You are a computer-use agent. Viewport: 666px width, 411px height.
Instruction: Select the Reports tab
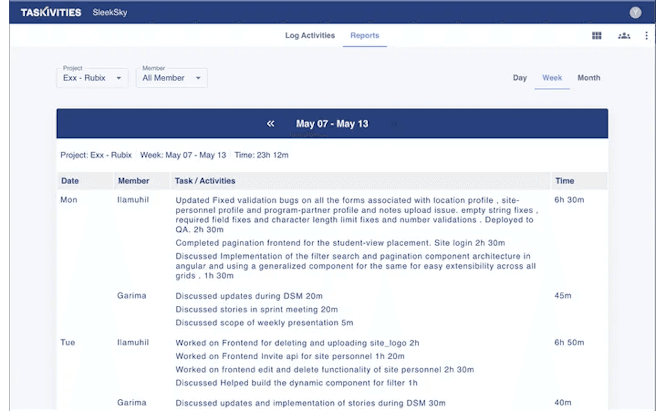364,36
